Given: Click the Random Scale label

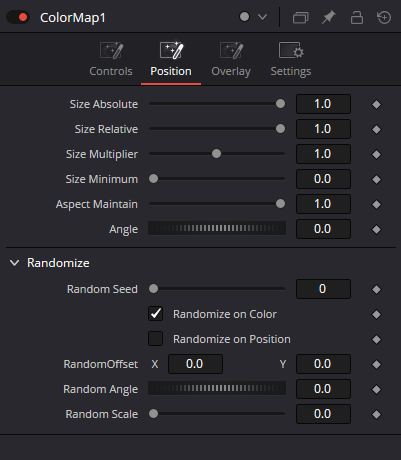Looking at the screenshot, I should point(102,414).
